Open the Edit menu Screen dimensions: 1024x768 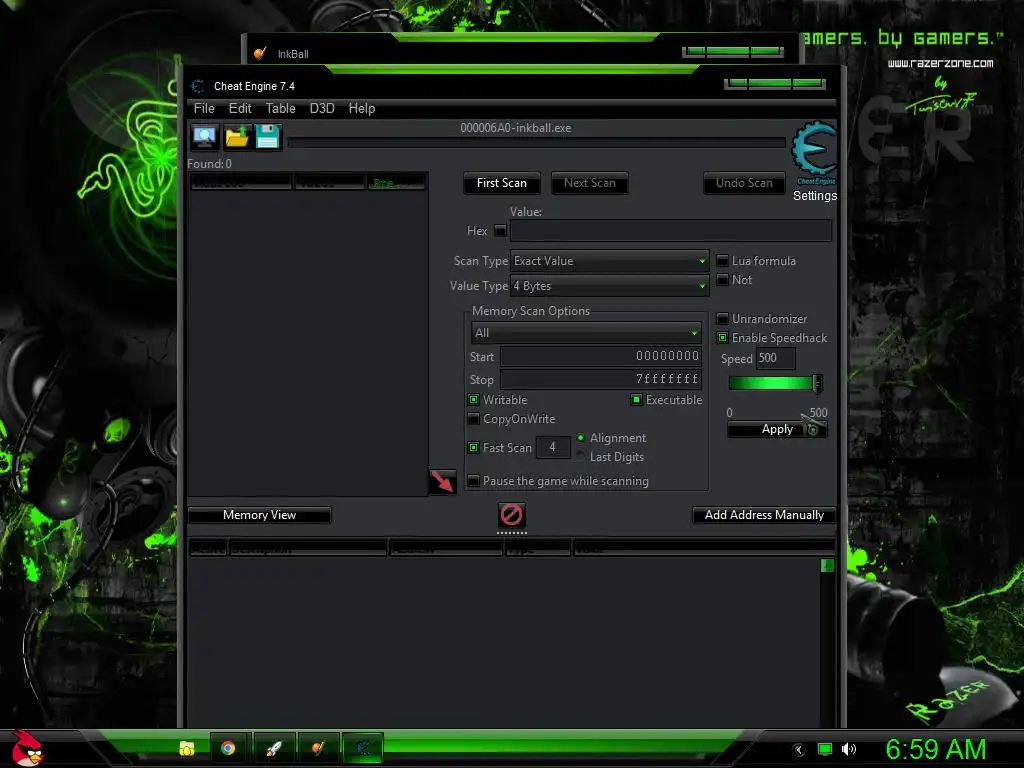pos(240,108)
